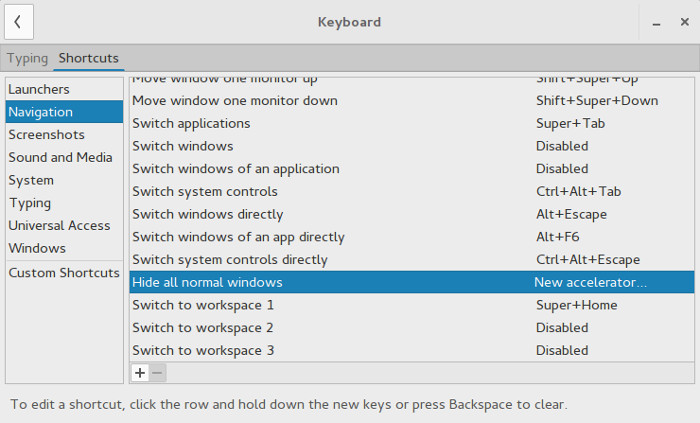This screenshot has height=423, width=700.
Task: Choose the System shortcuts category
Action: click(31, 180)
